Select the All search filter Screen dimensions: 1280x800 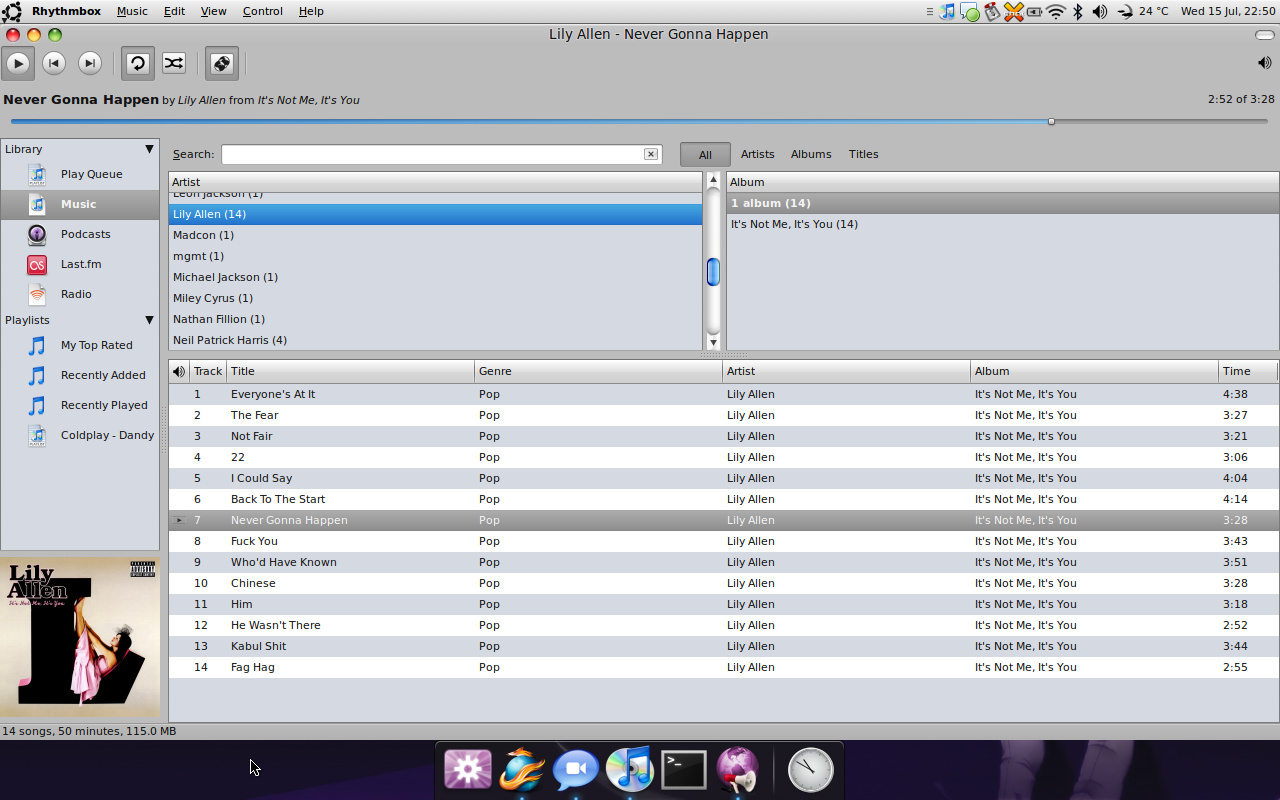(705, 155)
